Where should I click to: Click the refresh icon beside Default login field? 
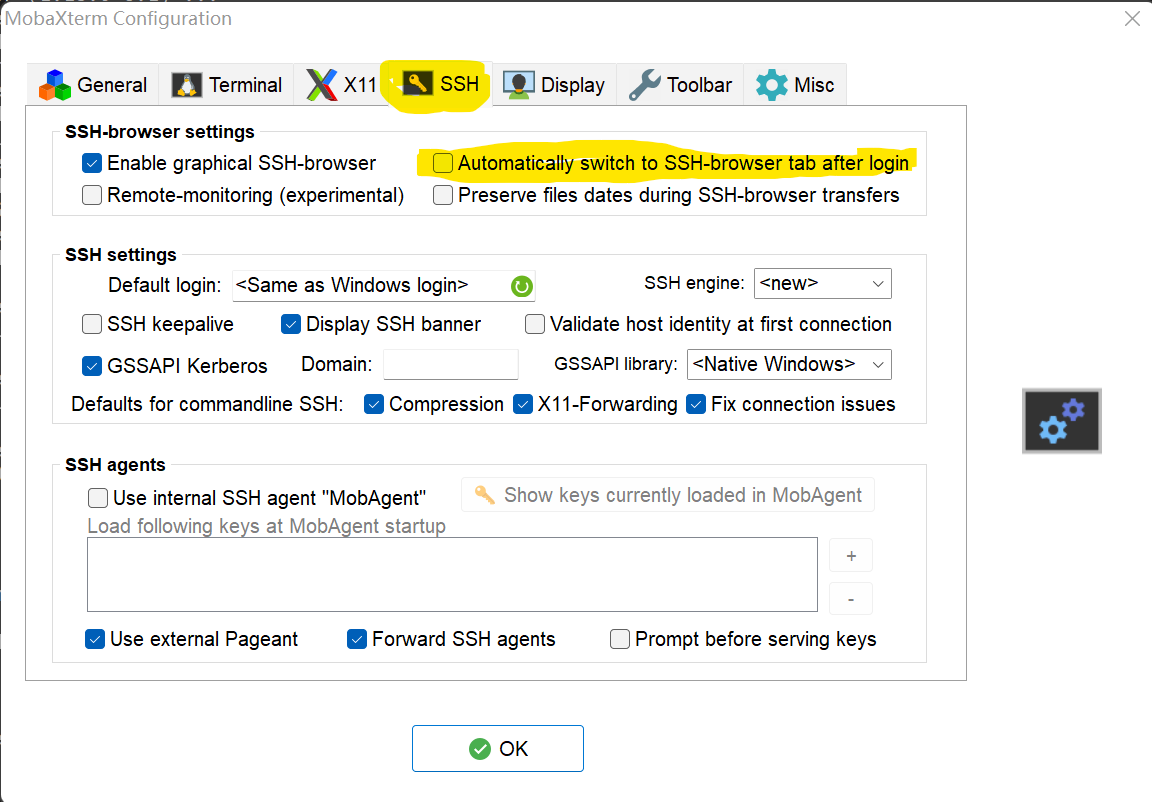[x=521, y=286]
